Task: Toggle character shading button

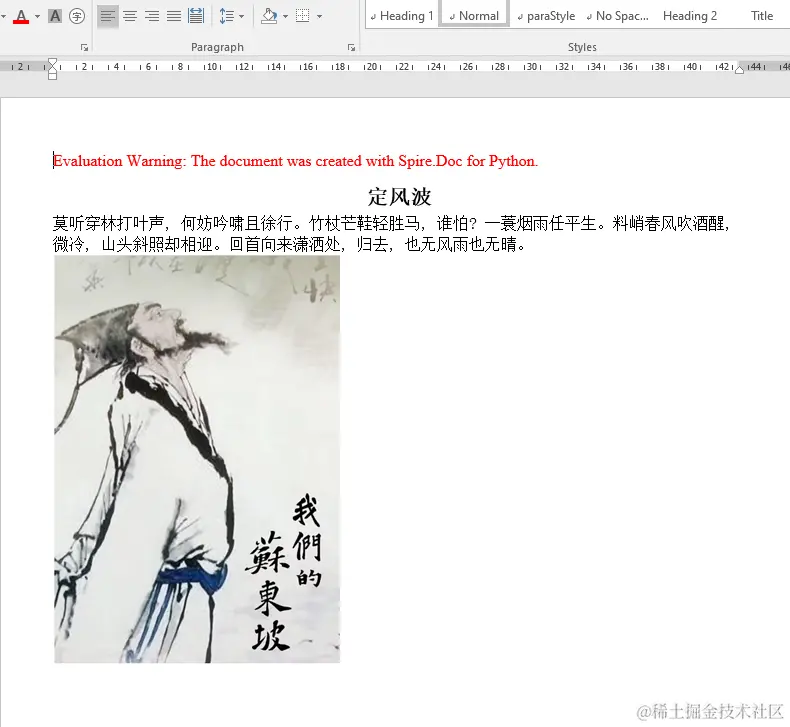Action: tap(55, 16)
